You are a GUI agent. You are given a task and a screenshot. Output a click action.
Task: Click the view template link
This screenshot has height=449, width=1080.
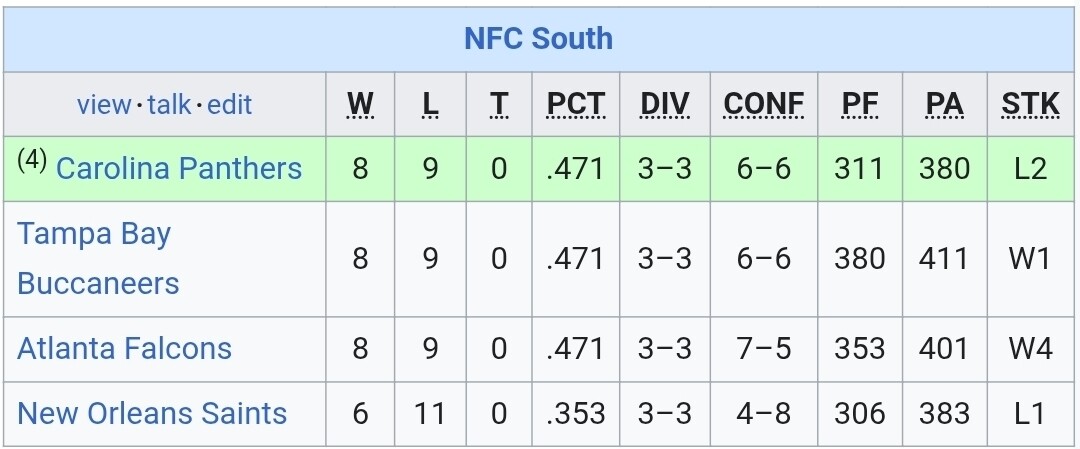pyautogui.click(x=104, y=105)
